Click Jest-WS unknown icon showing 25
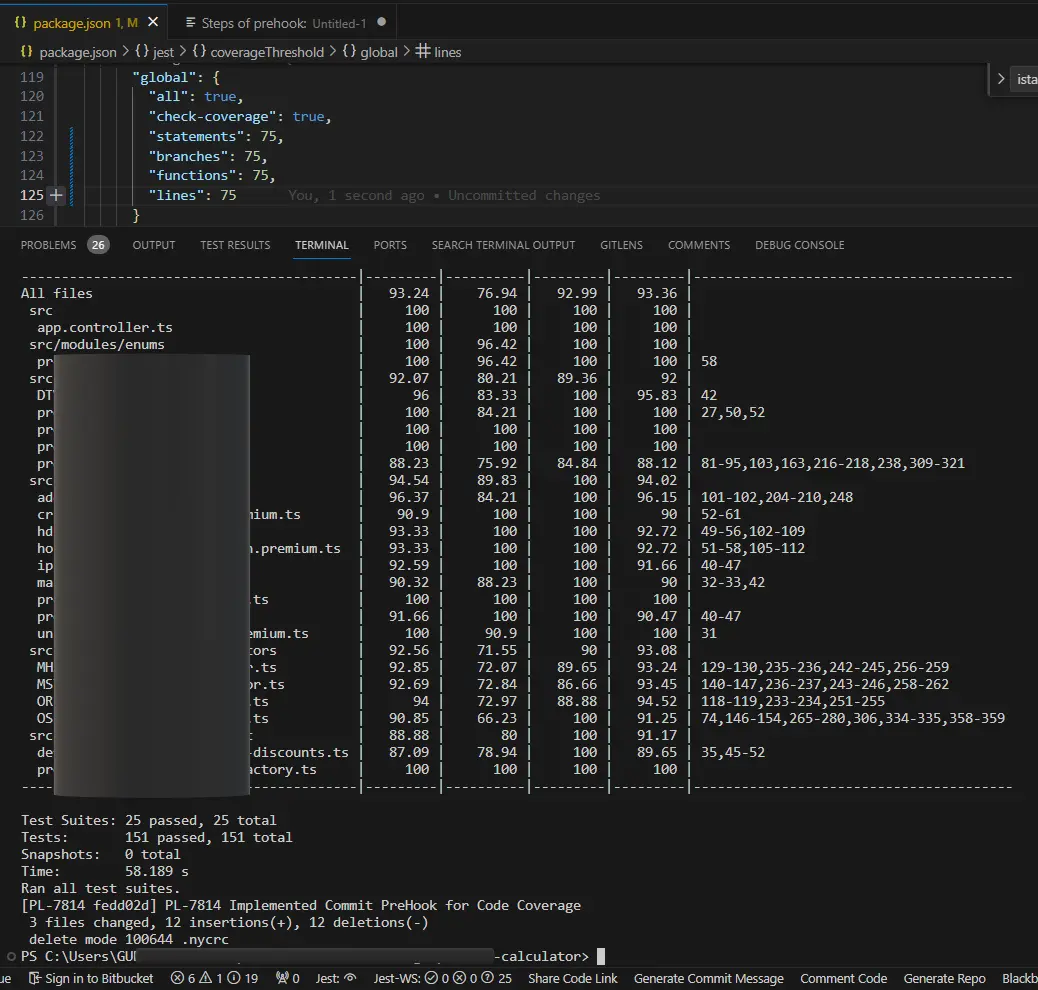1038x990 pixels. [x=488, y=978]
